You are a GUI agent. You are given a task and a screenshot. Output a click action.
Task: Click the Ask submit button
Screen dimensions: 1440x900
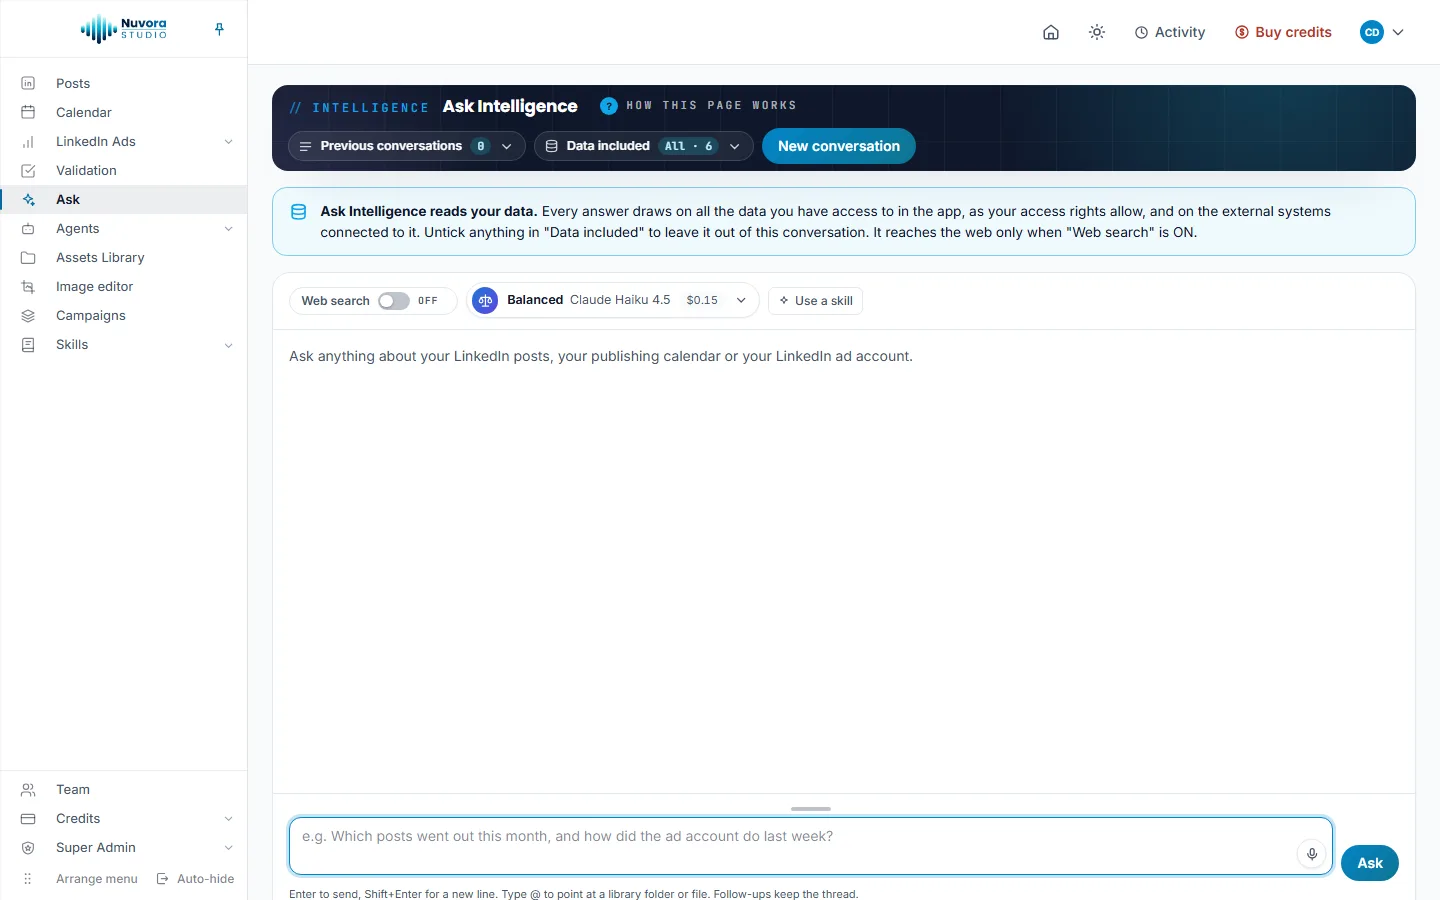(x=1370, y=863)
